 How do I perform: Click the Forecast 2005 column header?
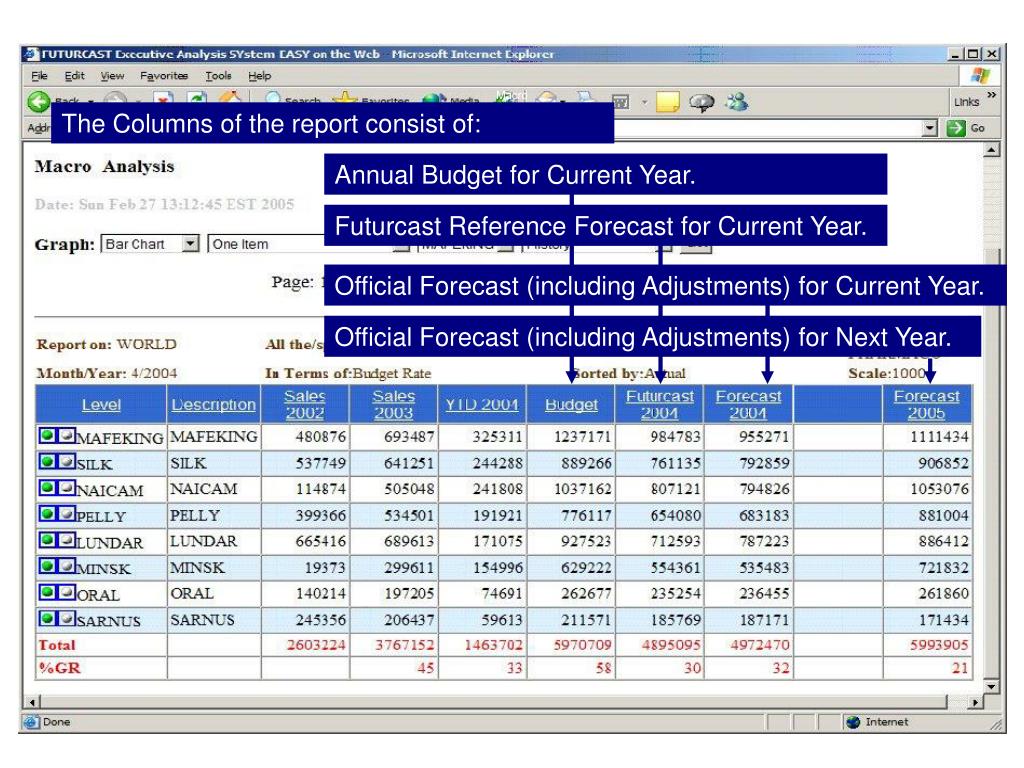[927, 404]
